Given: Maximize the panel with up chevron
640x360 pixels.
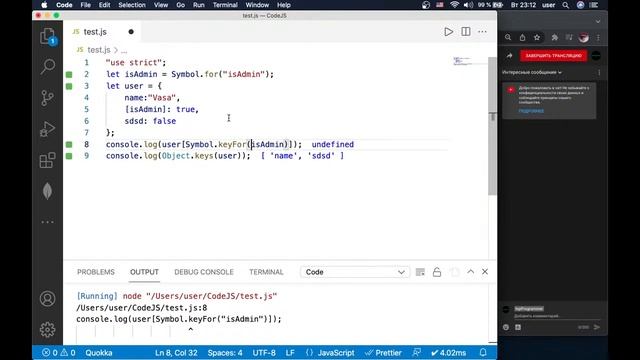Looking at the screenshot, I should pyautogui.click(x=471, y=271).
